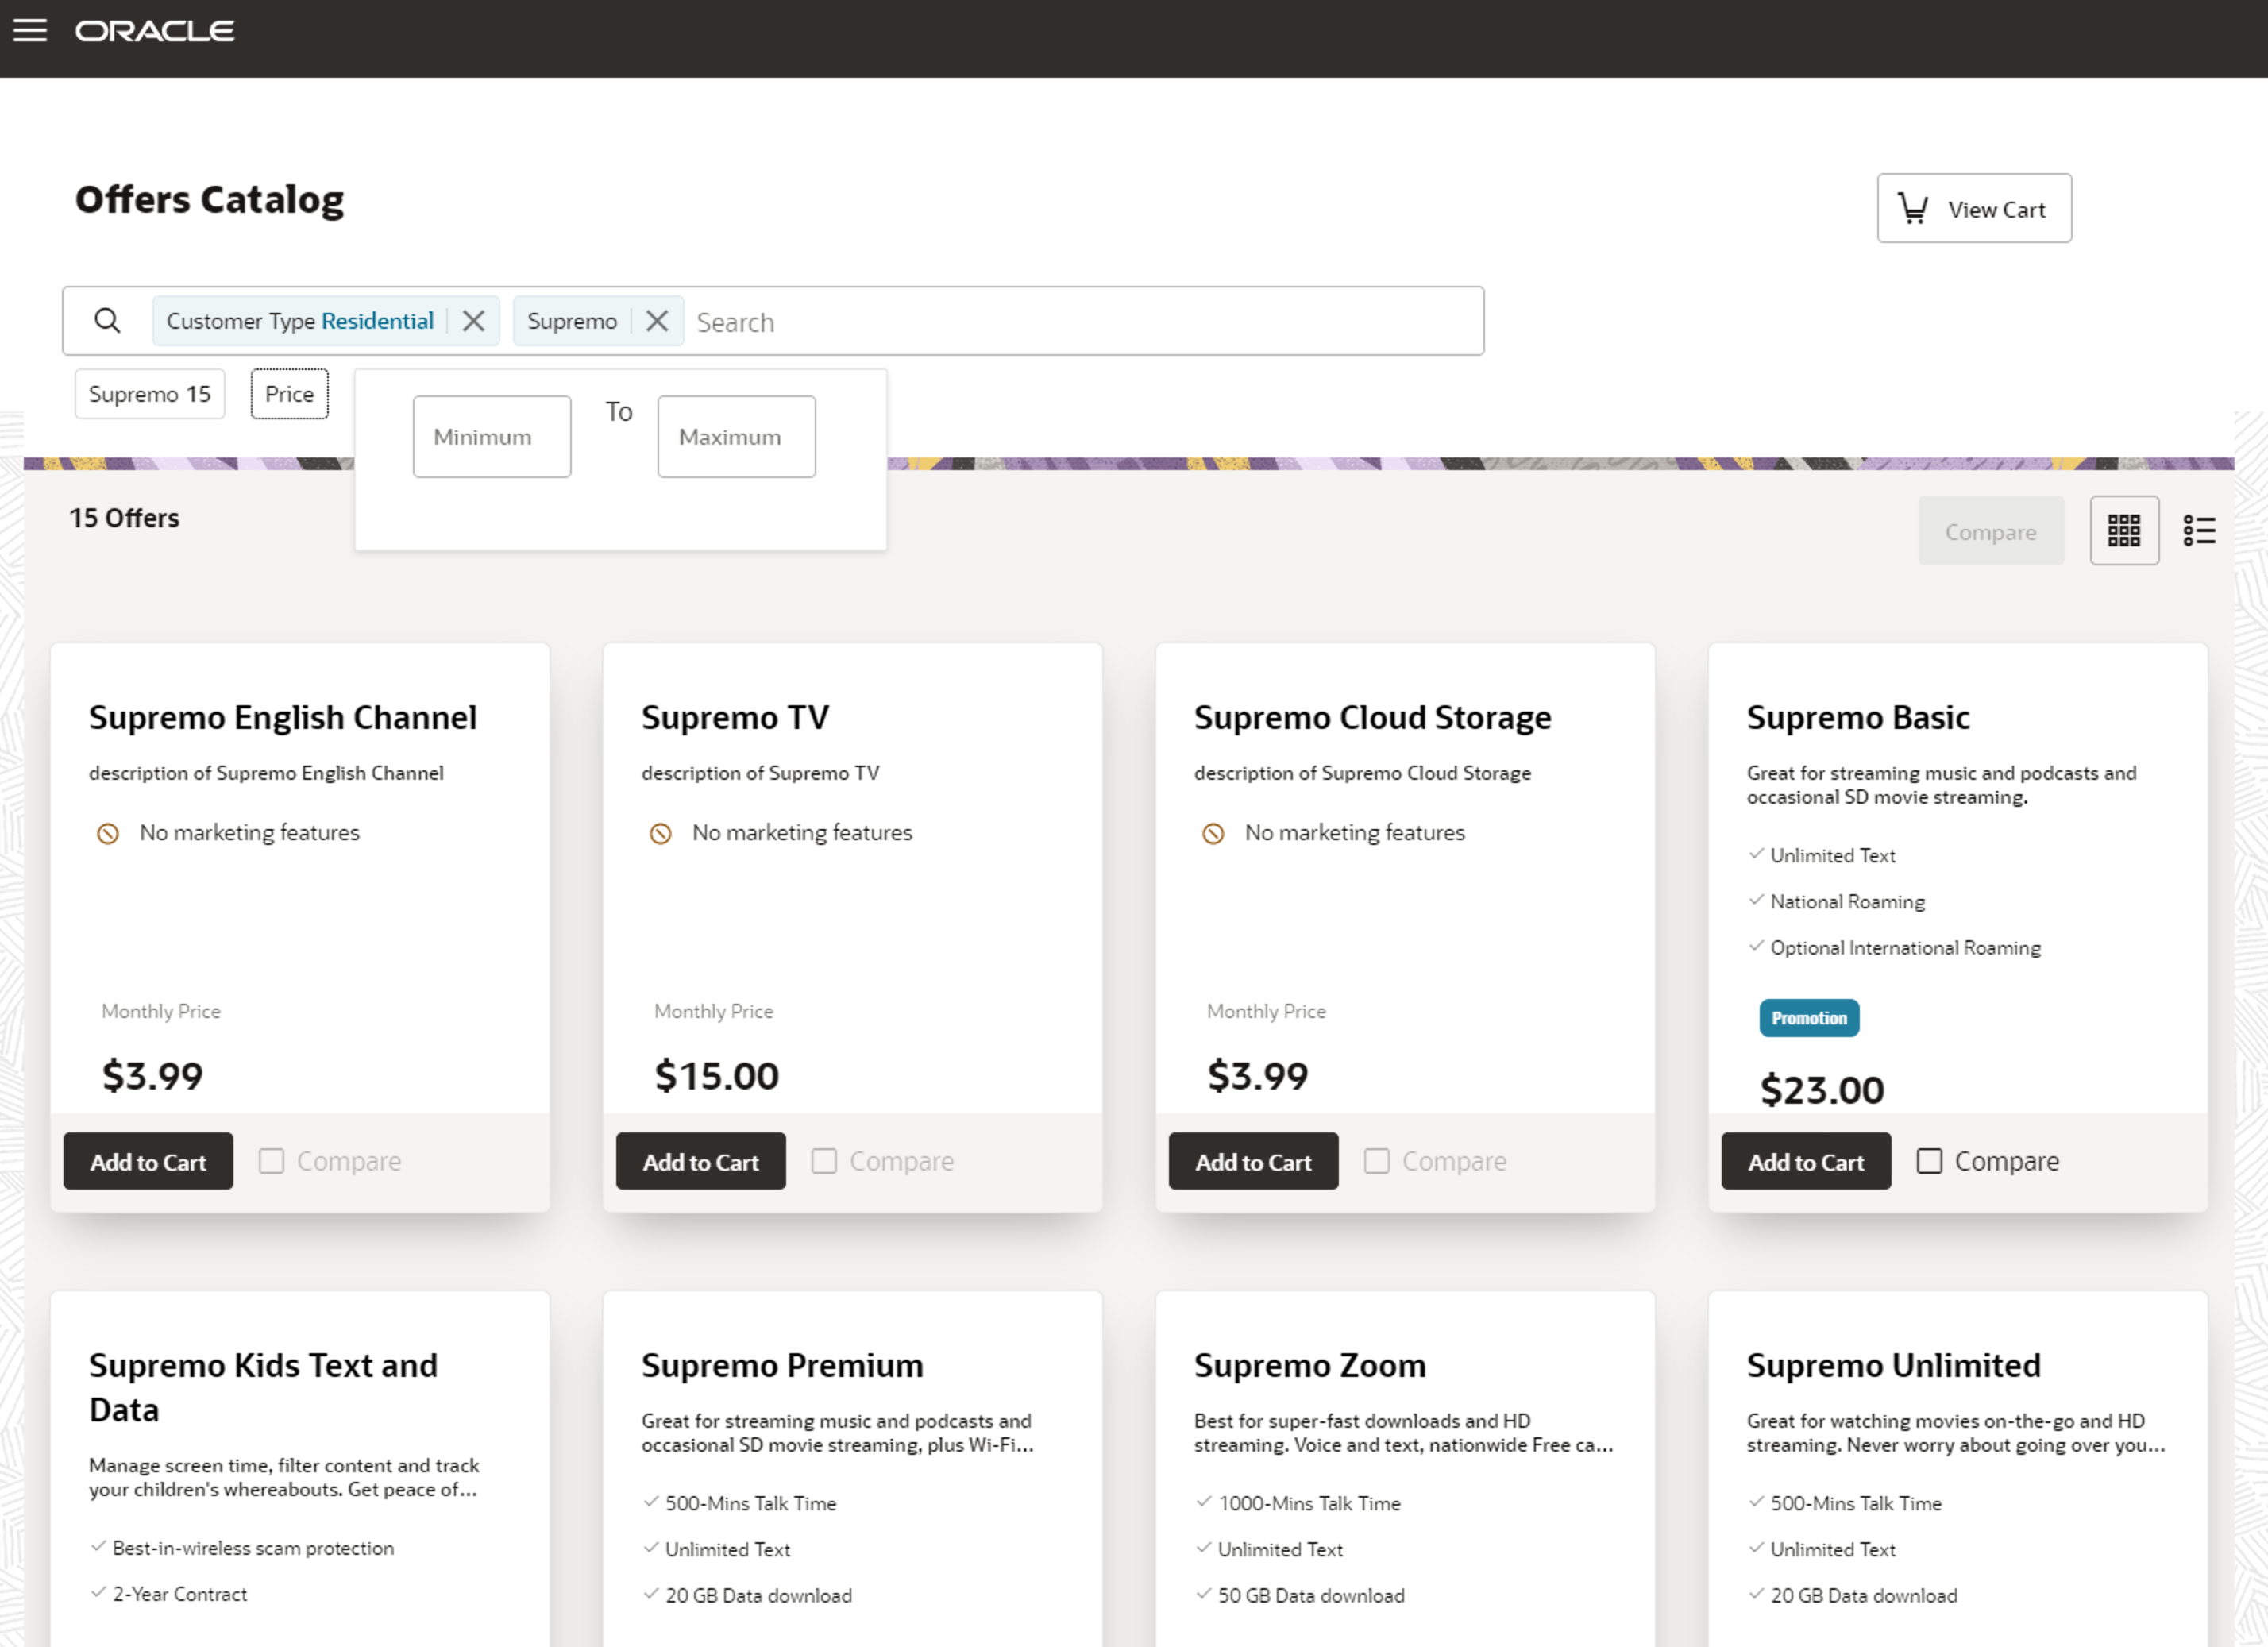
Task: Click the Promotion badge on Supremo Basic
Action: coord(1809,1018)
